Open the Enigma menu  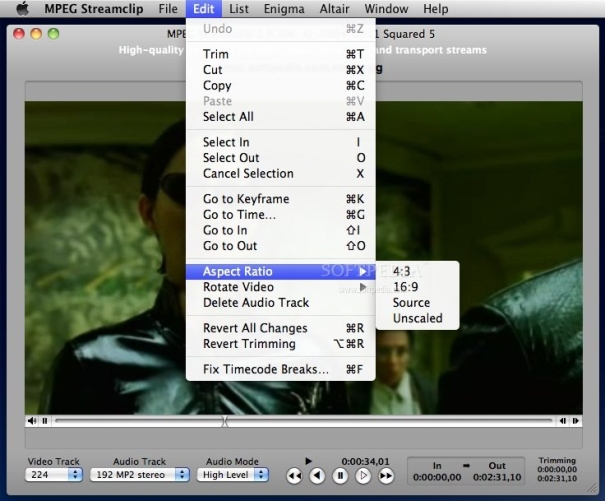[x=284, y=8]
